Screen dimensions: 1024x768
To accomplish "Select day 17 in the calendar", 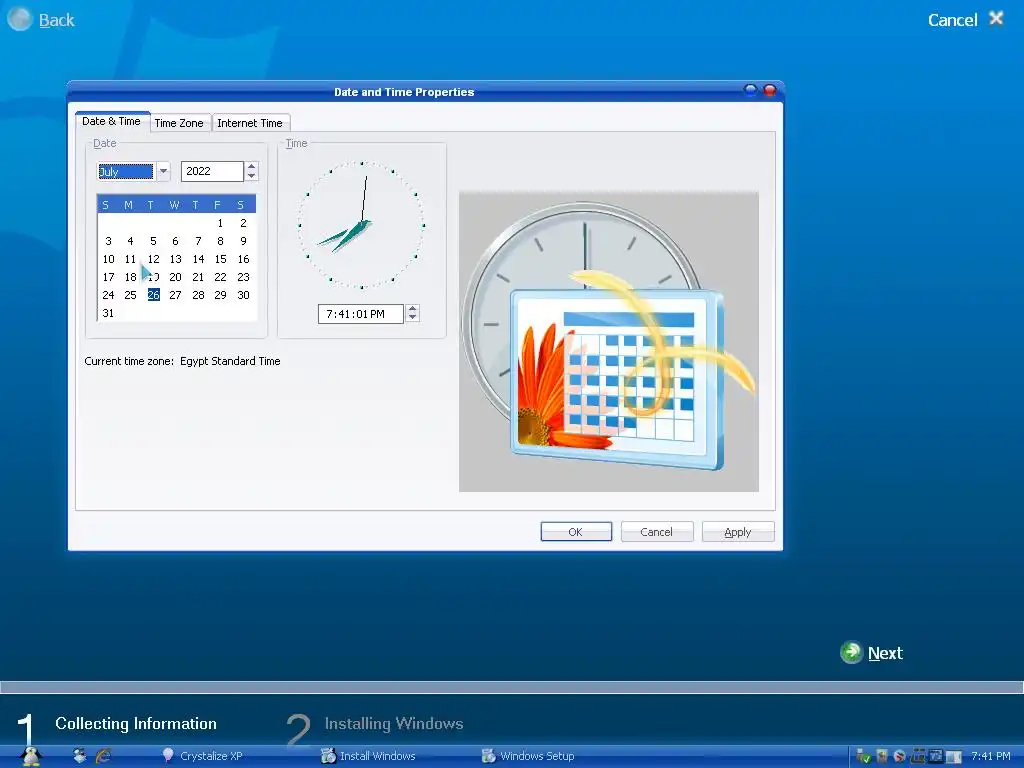I will [108, 277].
